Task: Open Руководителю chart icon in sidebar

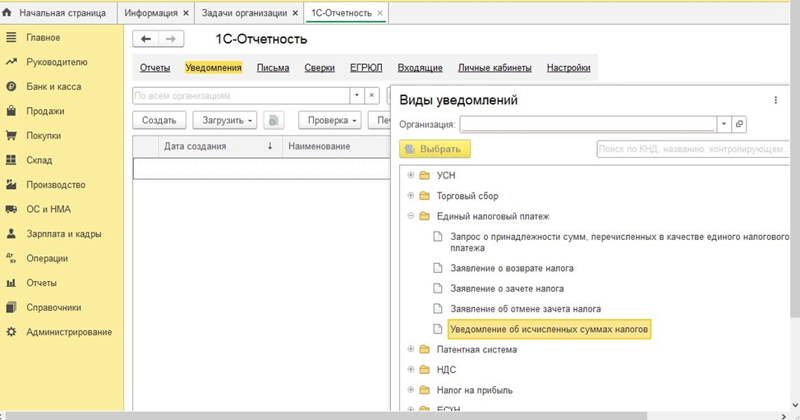Action: [x=11, y=62]
